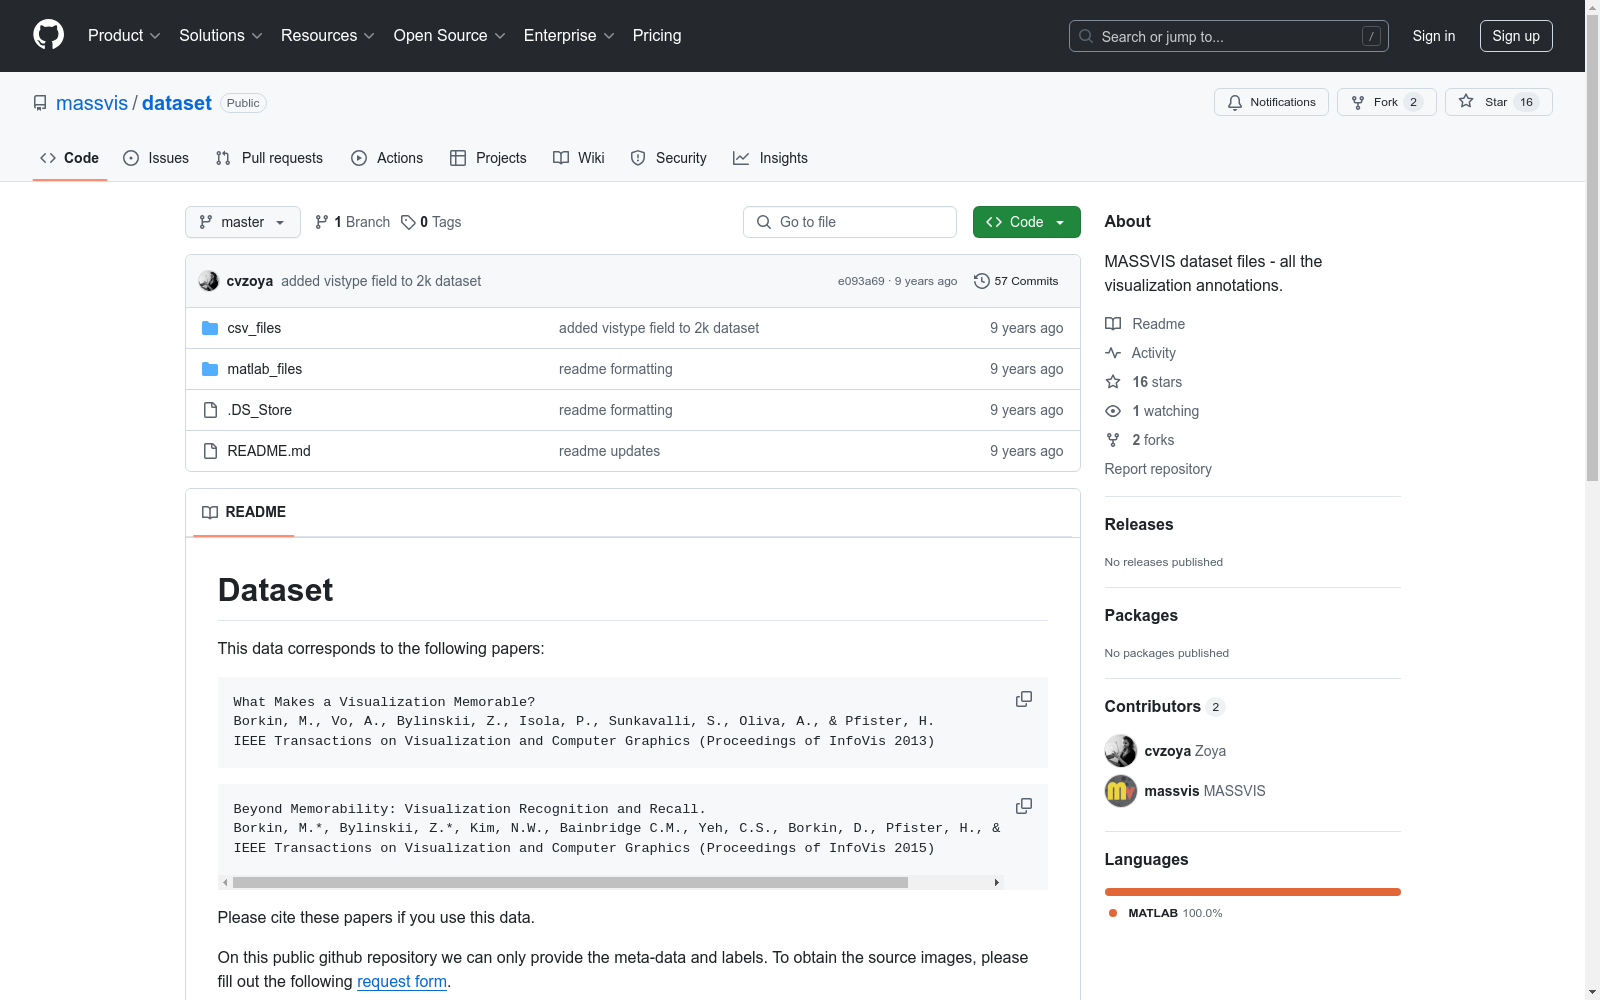This screenshot has width=1600, height=1000.
Task: Click the csv_files folder icon
Action: tap(210, 328)
